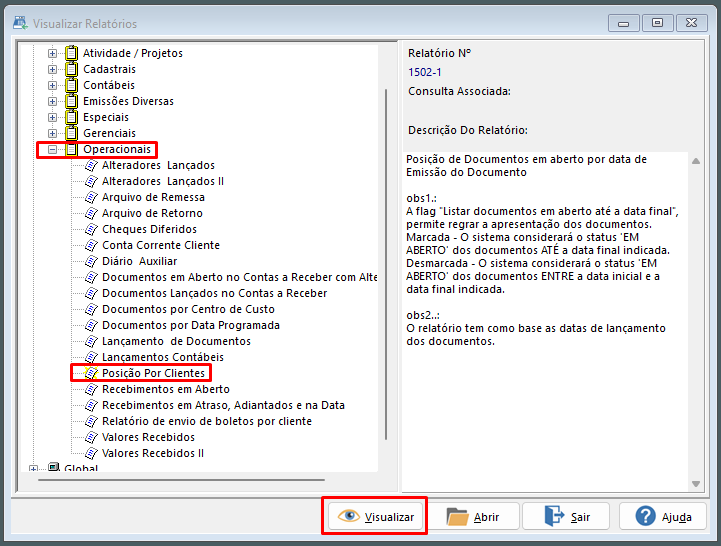Select the Valores Recebidos report
The image size is (721, 546).
click(x=148, y=437)
